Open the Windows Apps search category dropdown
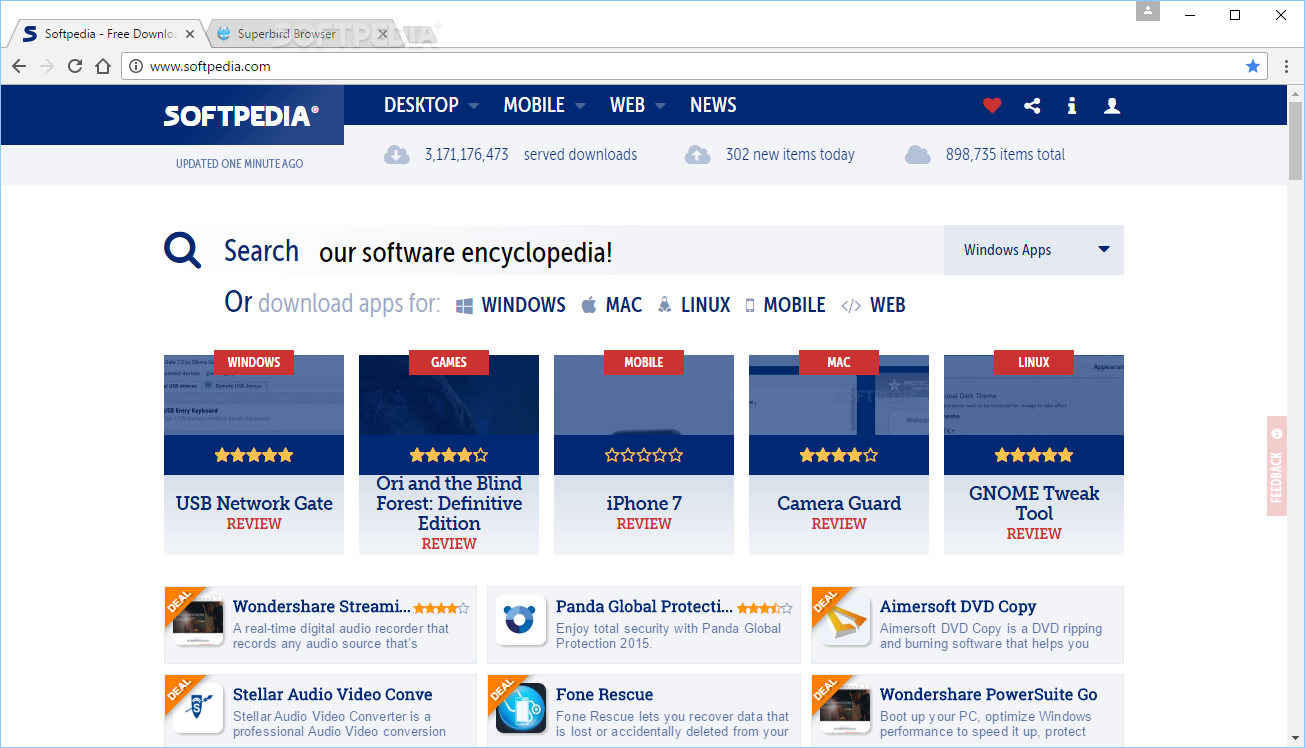The width and height of the screenshot is (1305, 748). (x=1034, y=250)
